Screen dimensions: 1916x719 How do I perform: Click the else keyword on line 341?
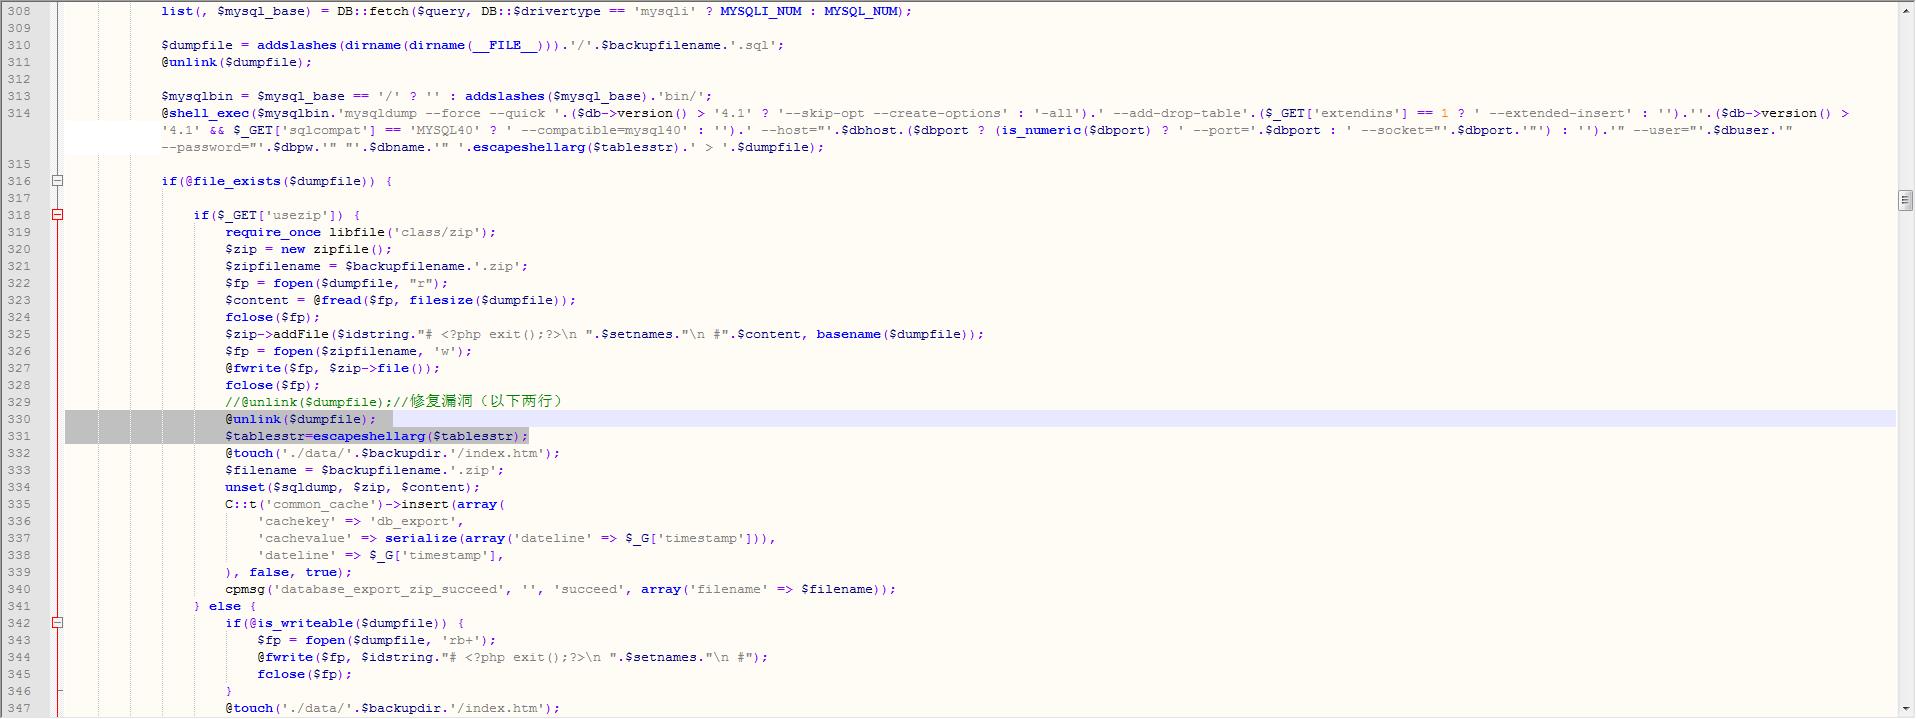pyautogui.click(x=224, y=606)
